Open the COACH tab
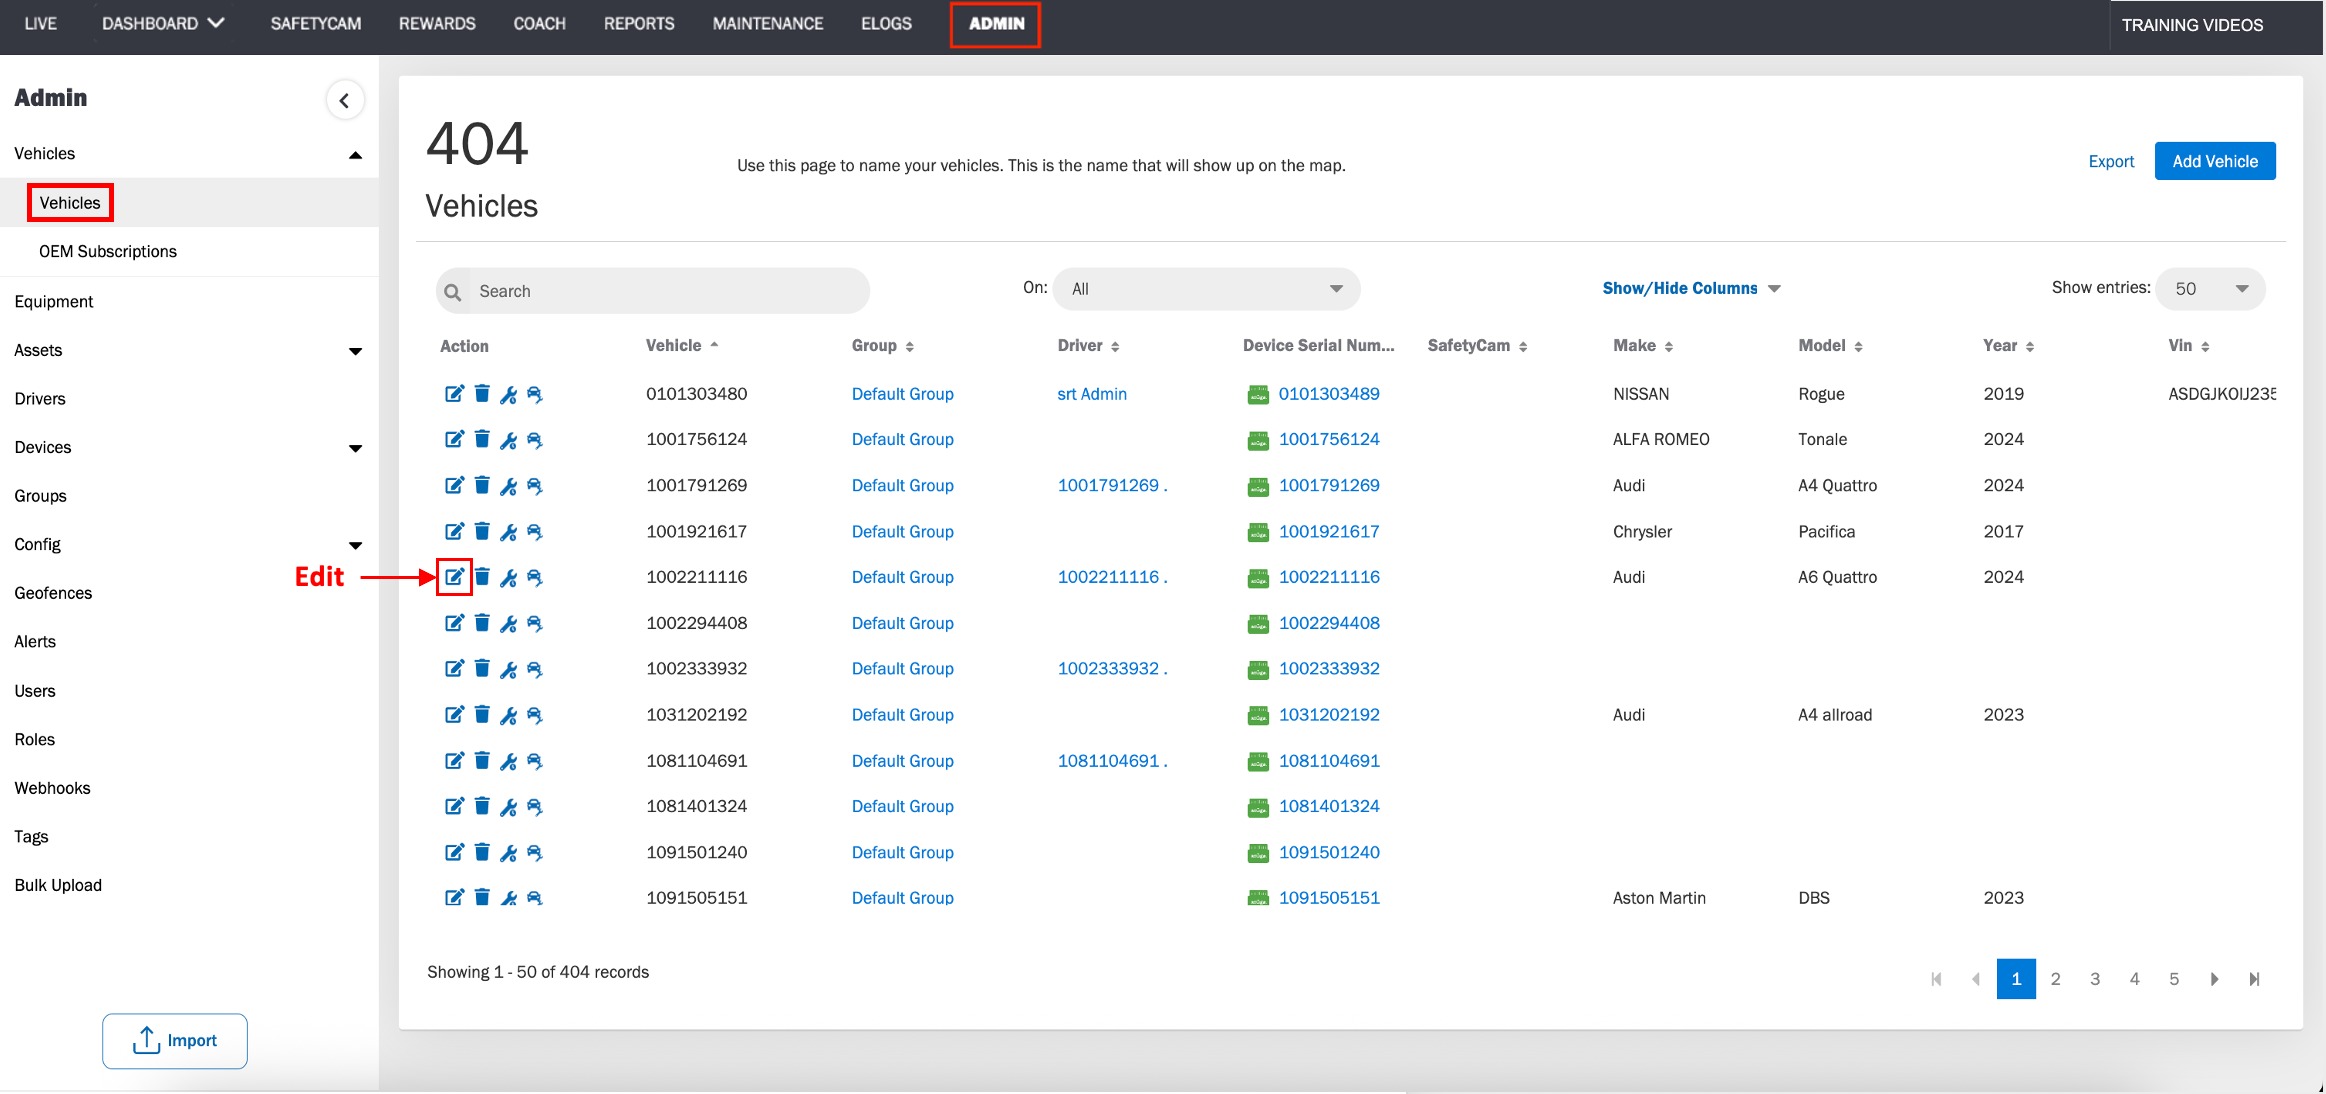 [x=539, y=23]
